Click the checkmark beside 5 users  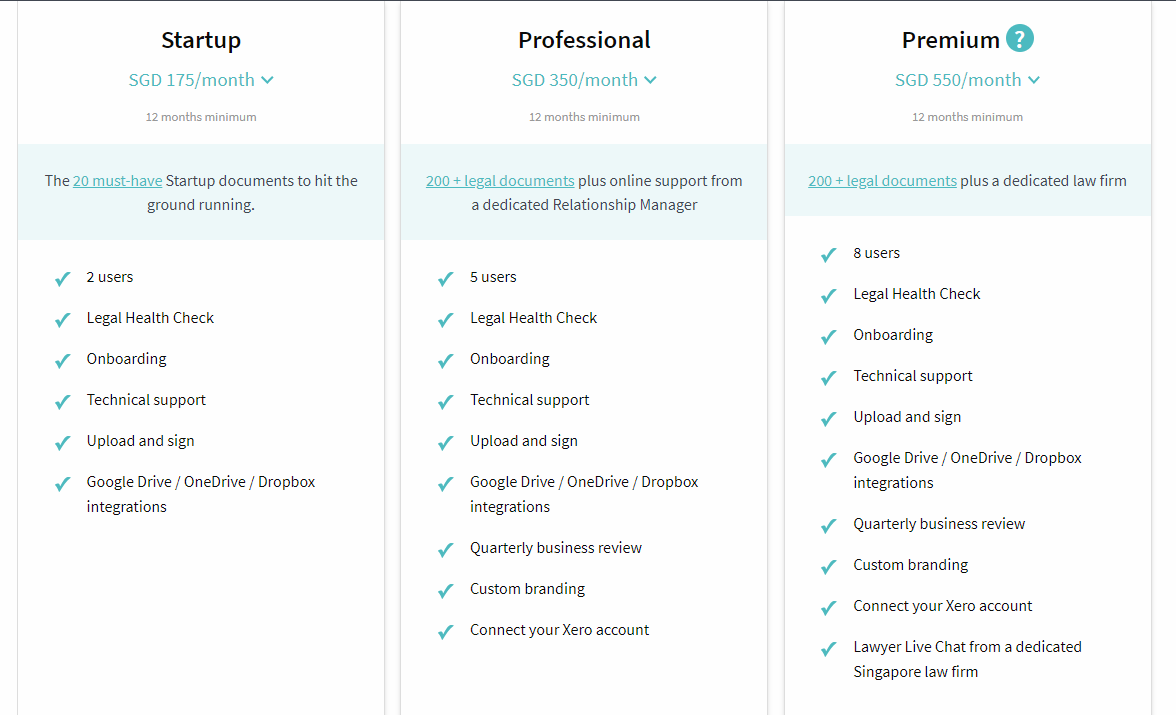point(446,279)
